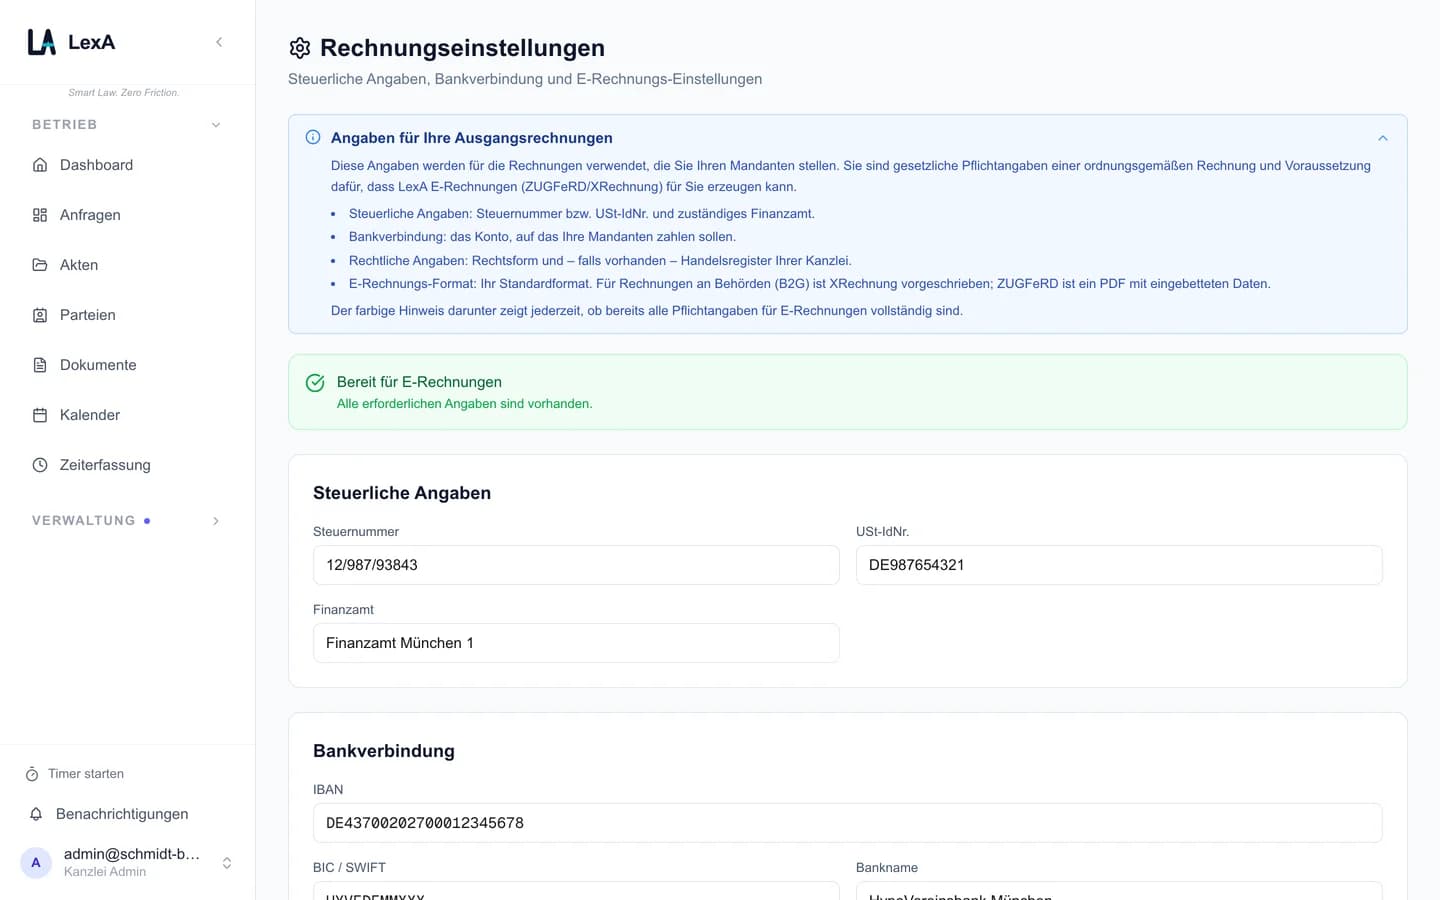Click the Parteien contact icon
Viewport: 1440px width, 900px height.
[x=40, y=315]
